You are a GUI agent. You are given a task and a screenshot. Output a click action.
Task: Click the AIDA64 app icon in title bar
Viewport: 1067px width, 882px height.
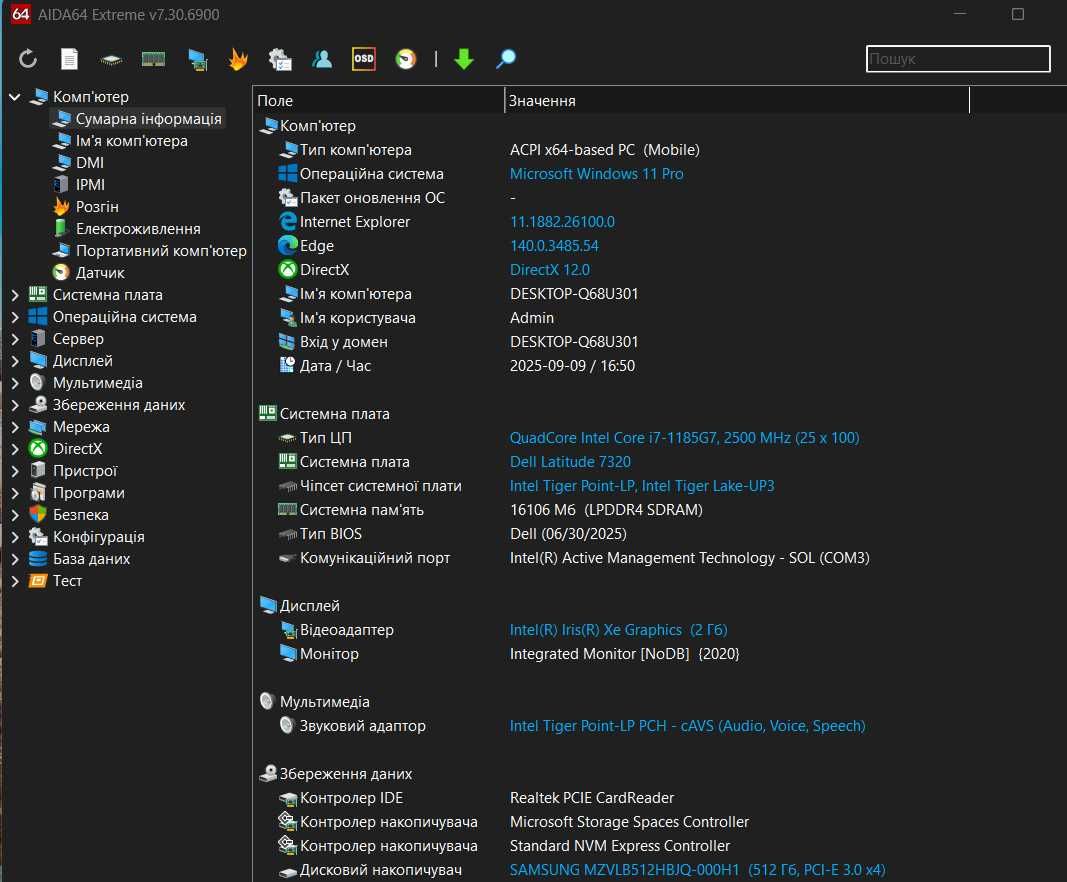tap(21, 14)
